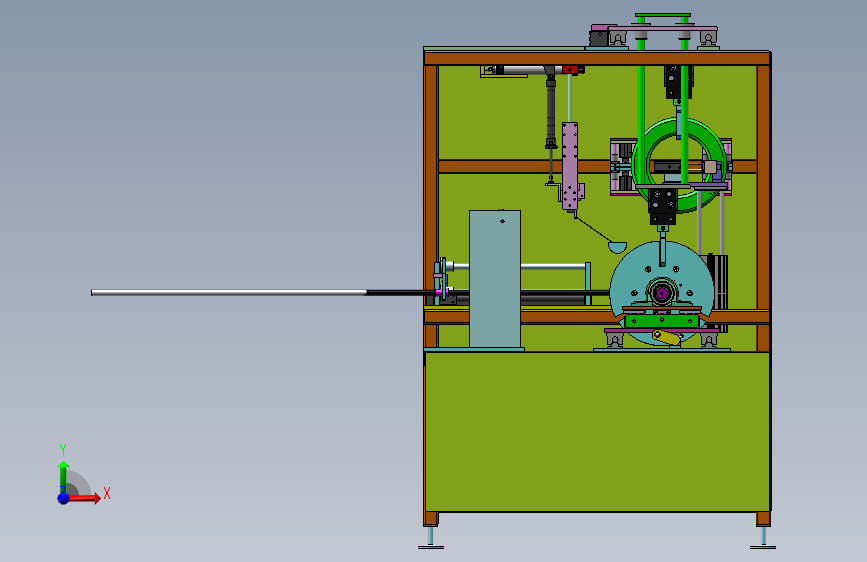This screenshot has height=562, width=867.
Task: Select the small teal half-bowl cup
Action: 617,247
